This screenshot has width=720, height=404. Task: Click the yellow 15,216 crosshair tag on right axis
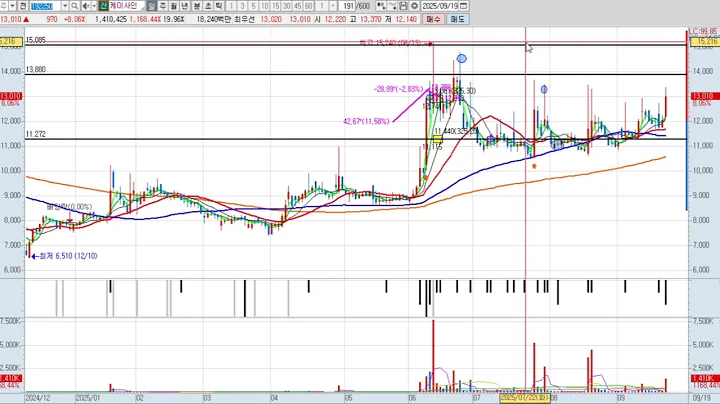coord(705,41)
